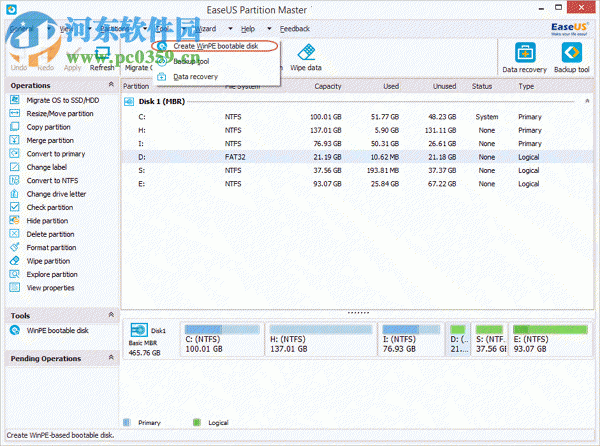Select the E: (NTFS) 93.07 GB partition block
600x446 pixels.
click(550, 339)
